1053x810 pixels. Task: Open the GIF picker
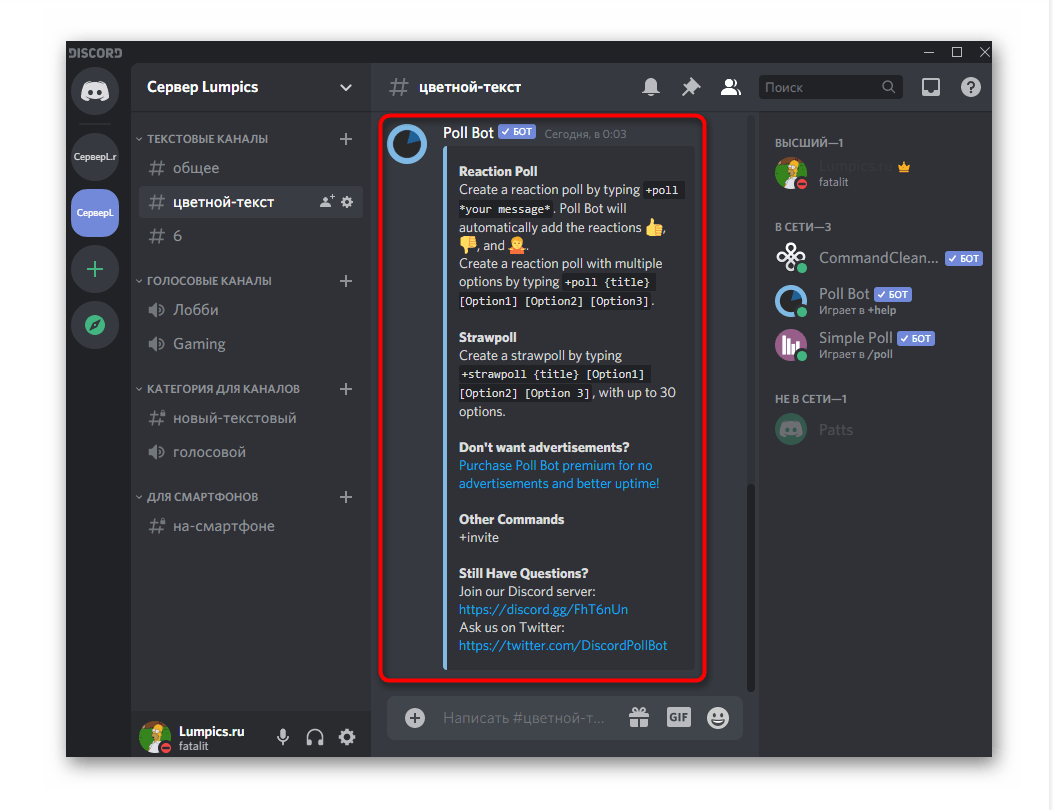[679, 717]
